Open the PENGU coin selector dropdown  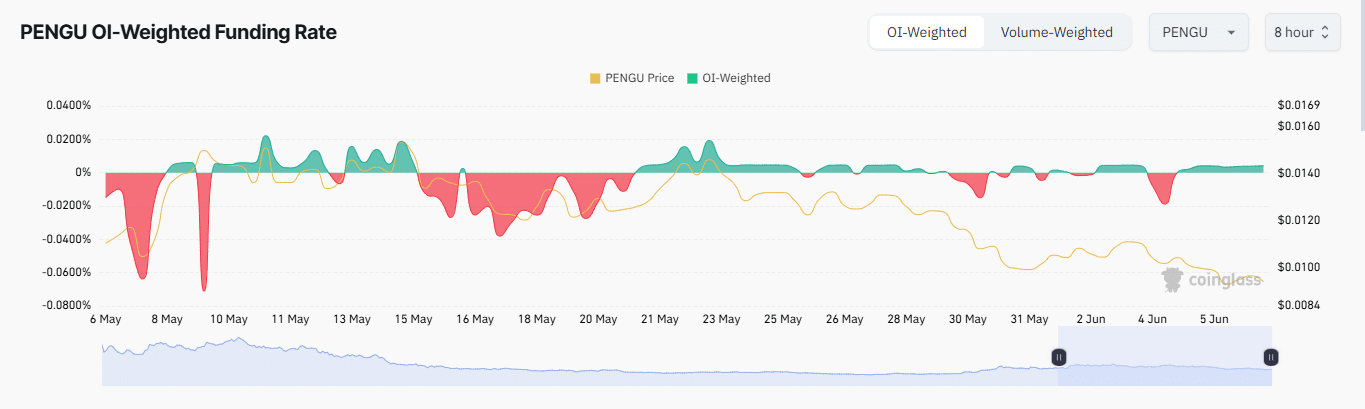pos(1199,32)
